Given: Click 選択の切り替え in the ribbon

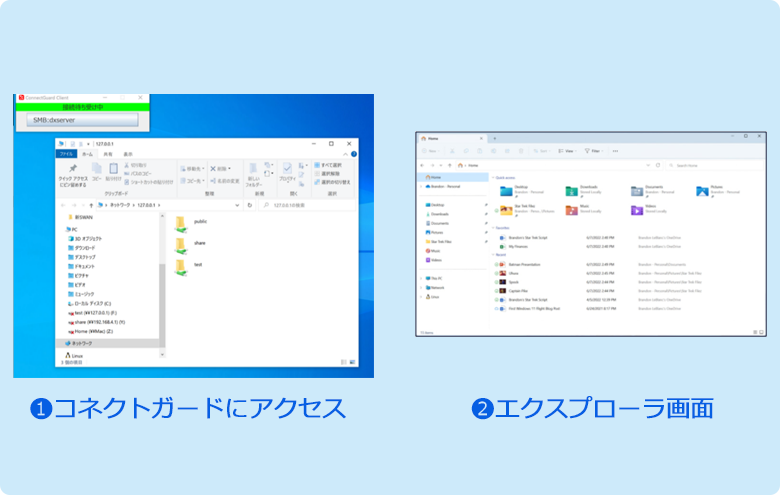Looking at the screenshot, I should [x=332, y=182].
